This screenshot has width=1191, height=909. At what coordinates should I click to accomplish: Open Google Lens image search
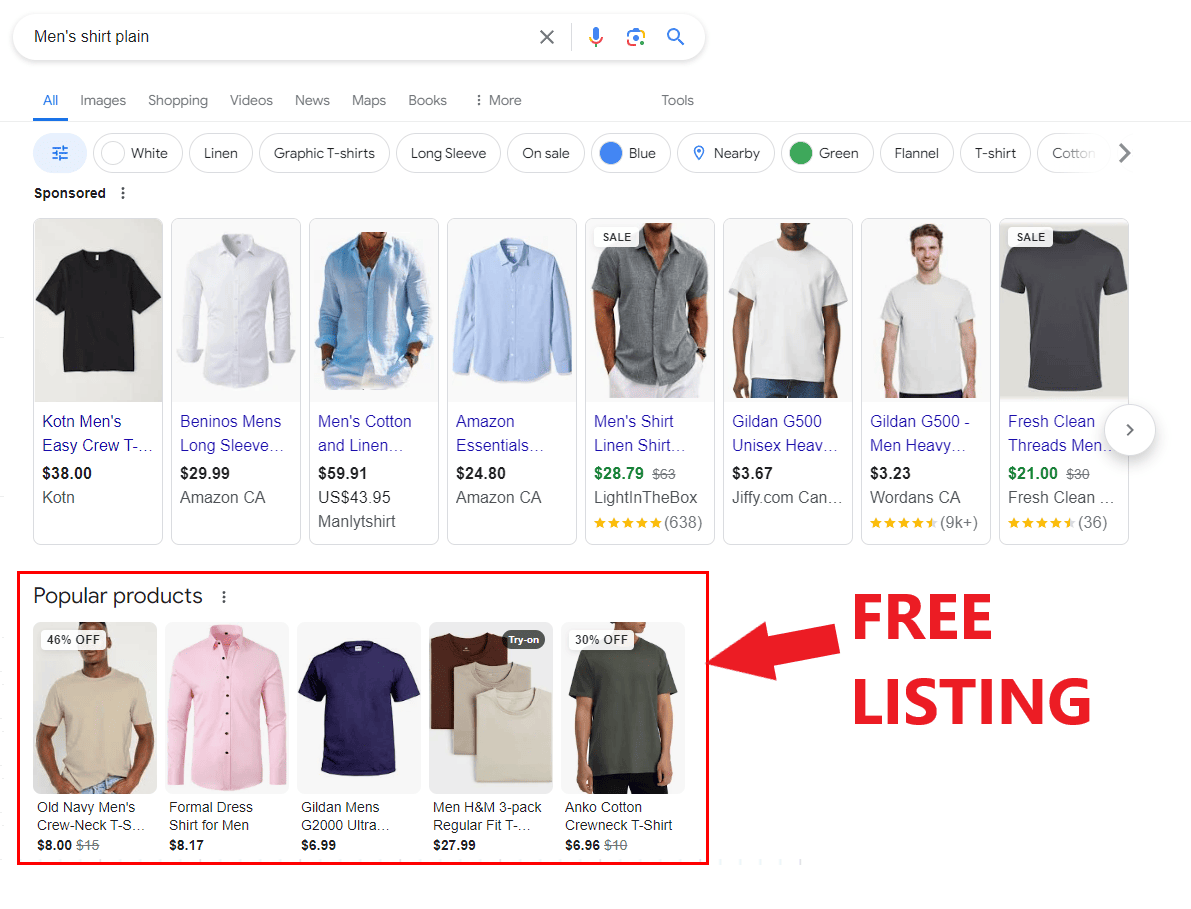click(635, 37)
